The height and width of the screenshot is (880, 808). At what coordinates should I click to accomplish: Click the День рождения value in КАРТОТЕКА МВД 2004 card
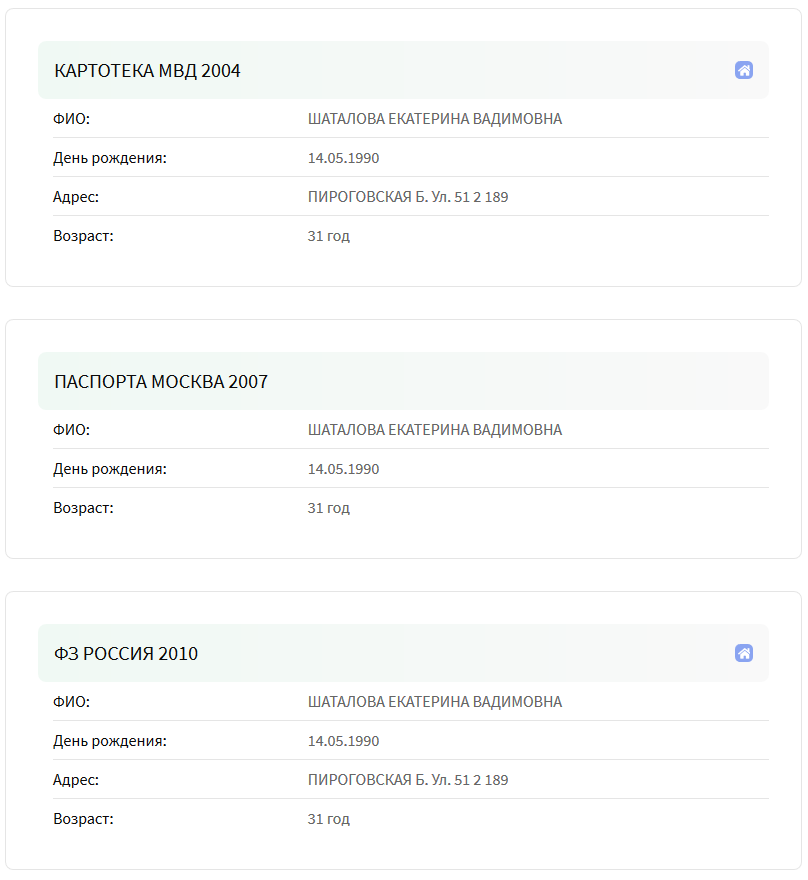(x=343, y=158)
